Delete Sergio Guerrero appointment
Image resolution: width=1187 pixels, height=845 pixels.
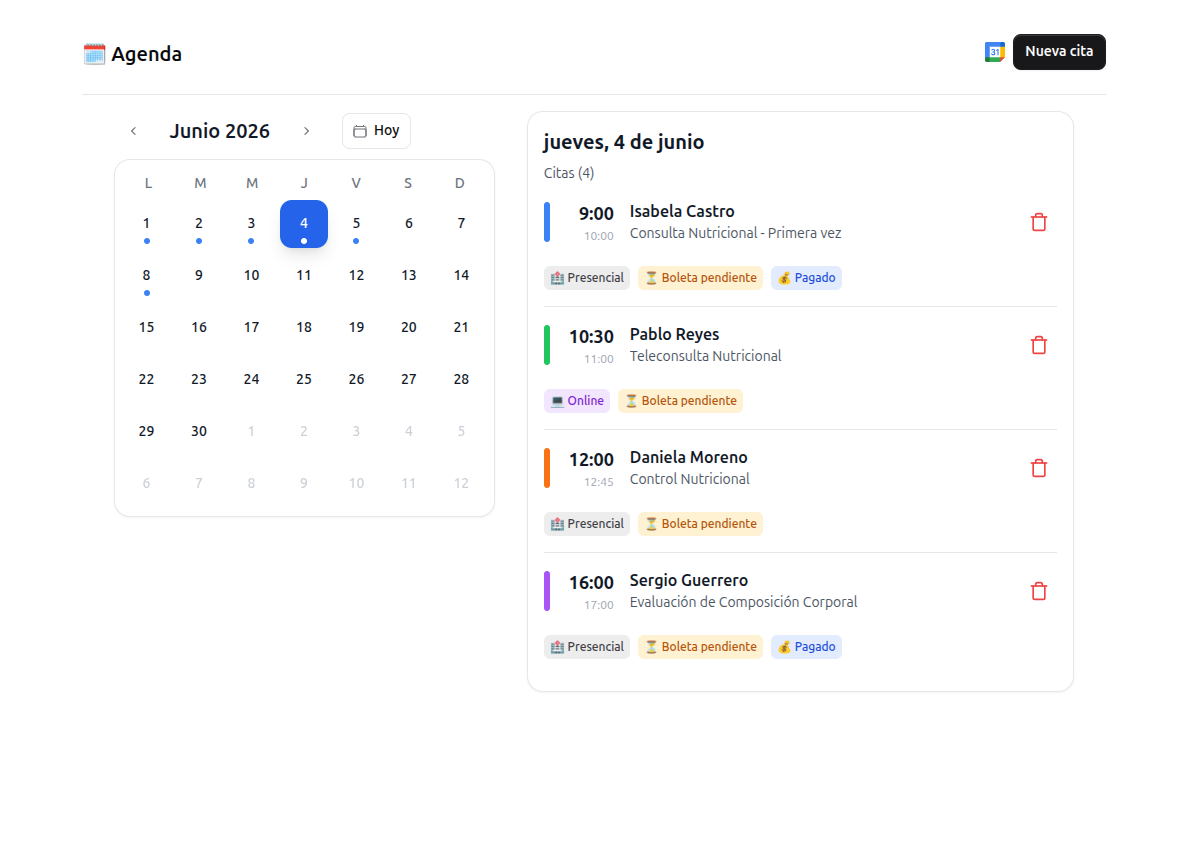[1039, 591]
